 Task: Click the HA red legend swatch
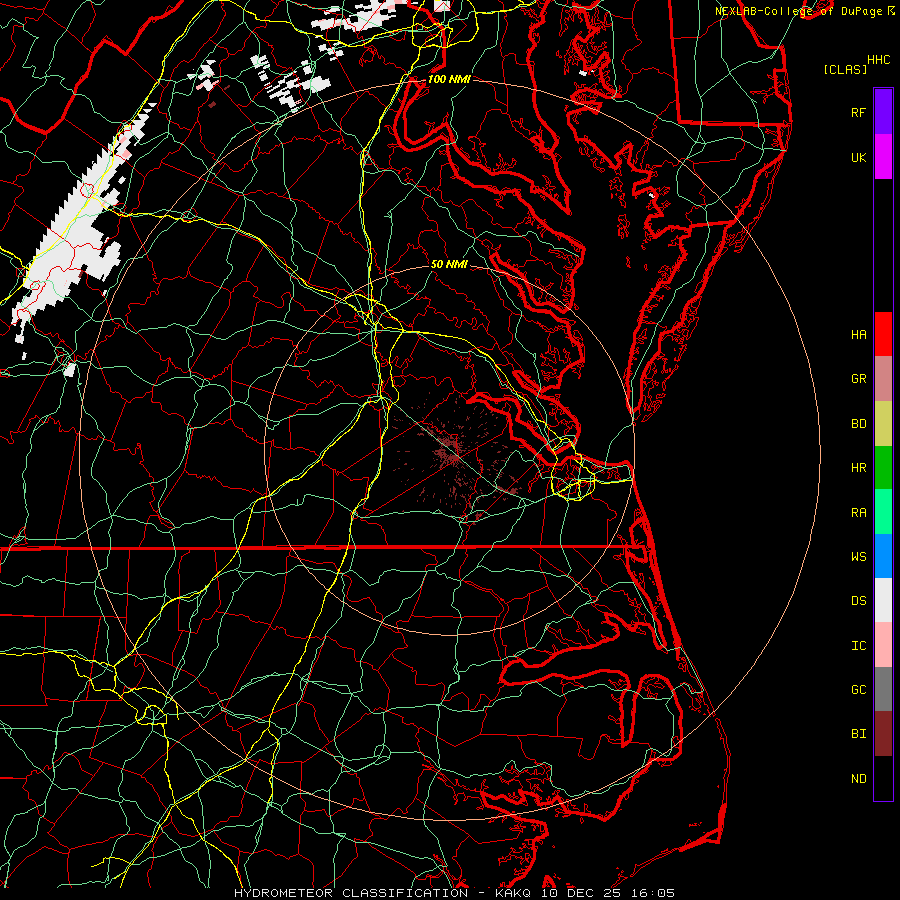[x=883, y=334]
